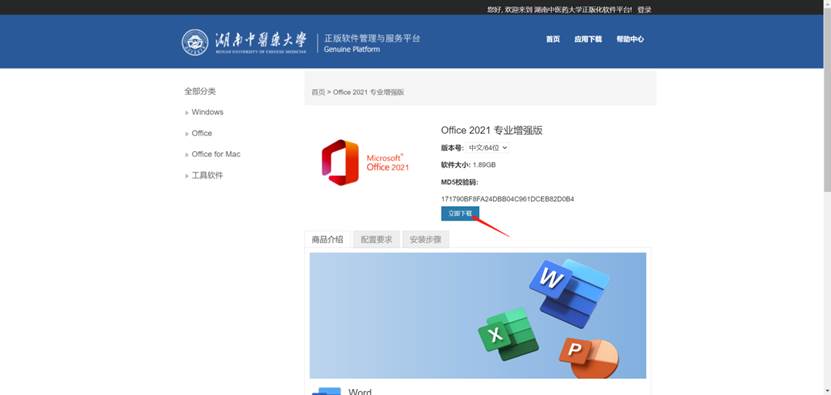This screenshot has width=831, height=395.
Task: Select the Windows category in sidebar
Action: [207, 112]
